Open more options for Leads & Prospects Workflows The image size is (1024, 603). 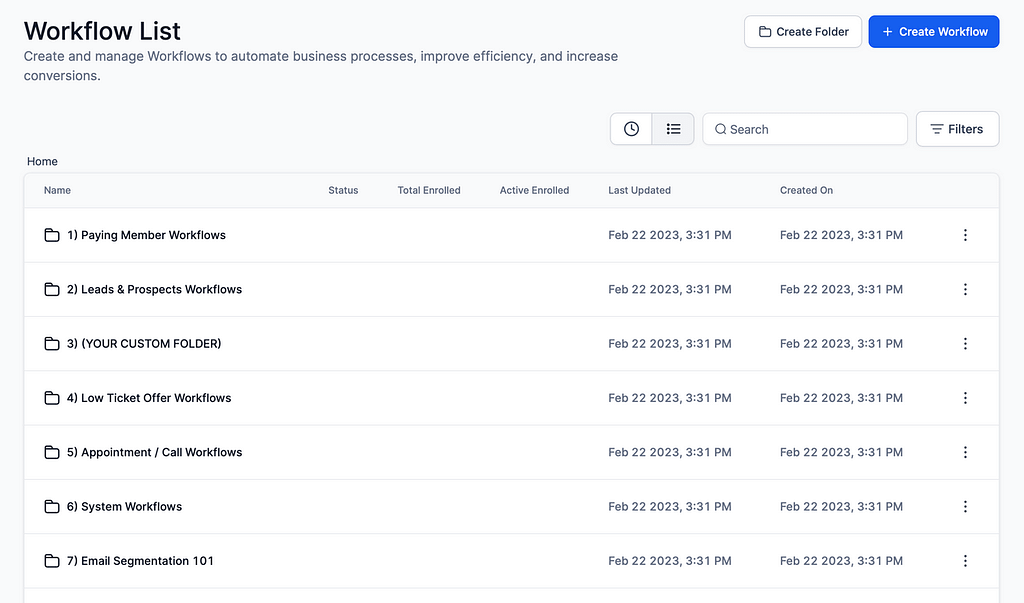965,289
